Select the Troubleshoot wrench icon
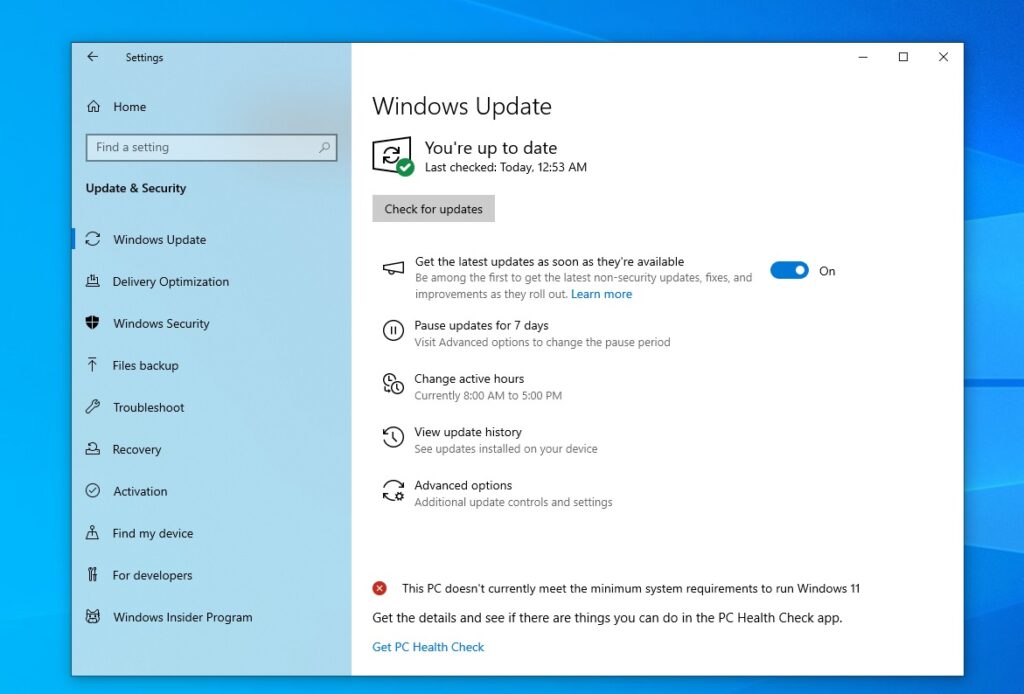The height and width of the screenshot is (694, 1024). (93, 407)
